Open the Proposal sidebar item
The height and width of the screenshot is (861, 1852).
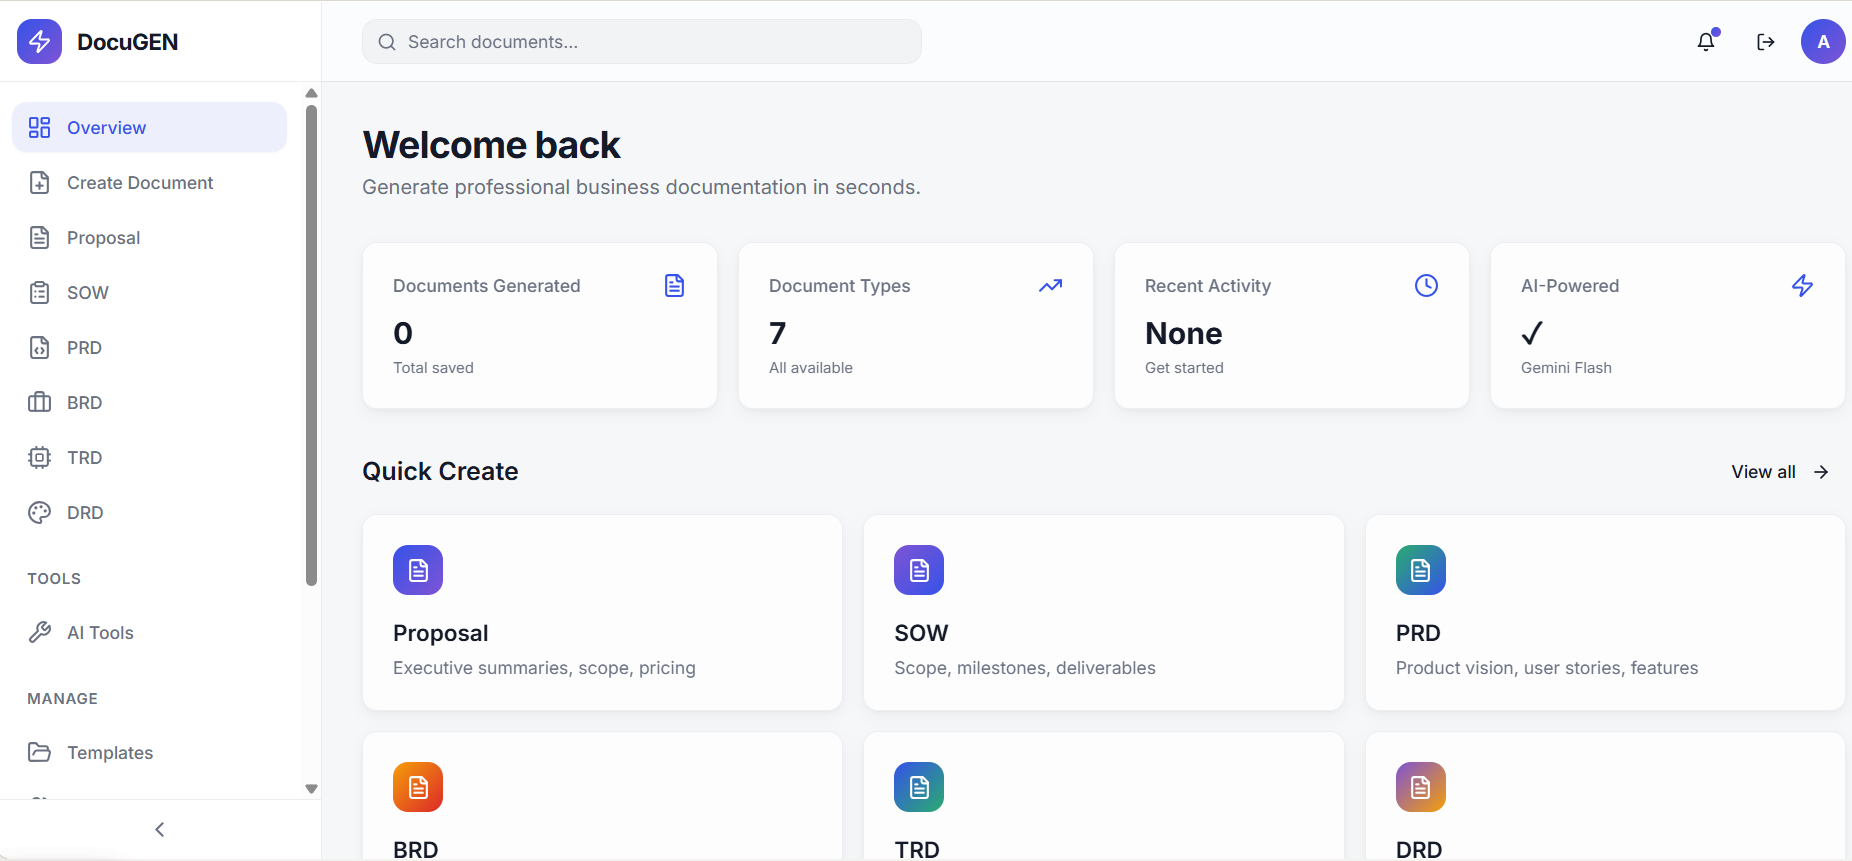tap(149, 237)
